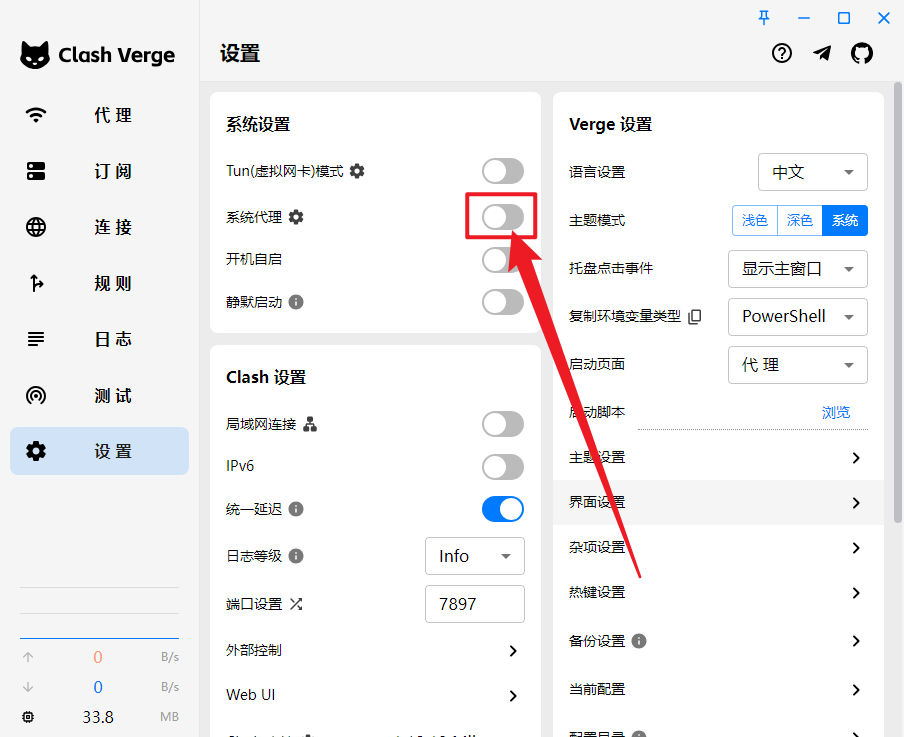This screenshot has width=904, height=737.
Task: Open 外部控制 settings row
Action: point(375,650)
